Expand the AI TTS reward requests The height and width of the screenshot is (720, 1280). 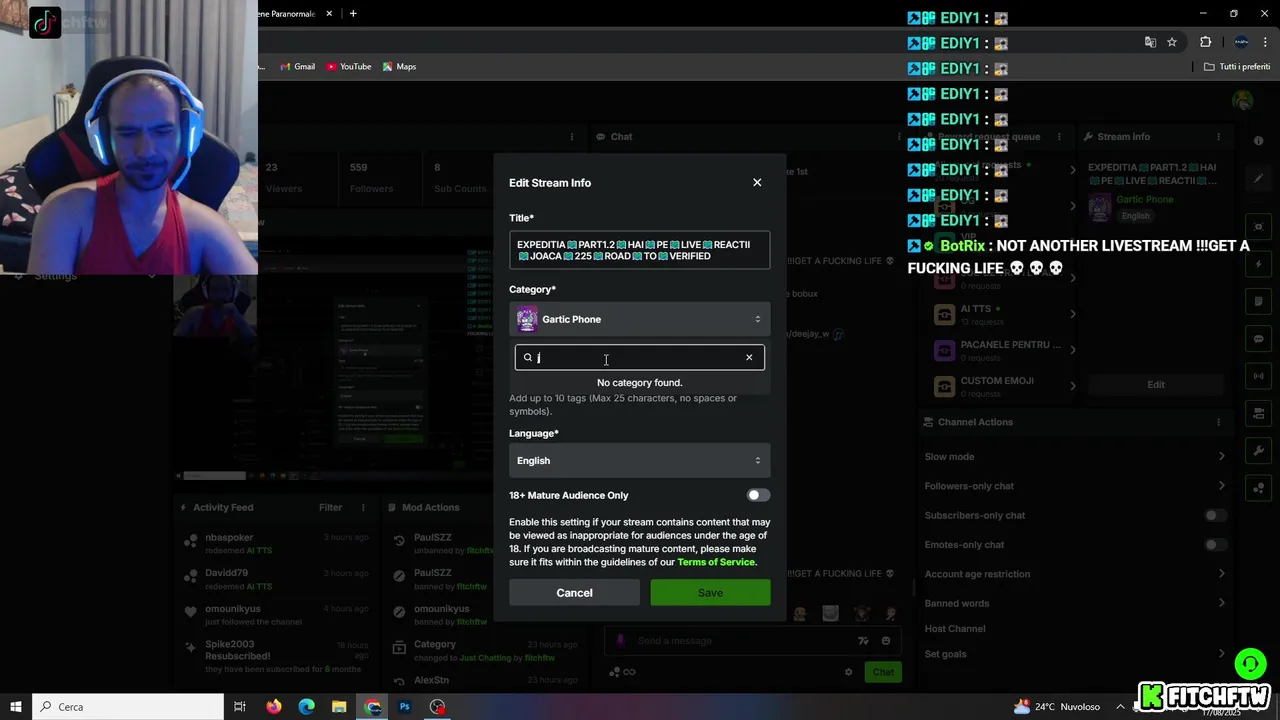pos(1073,314)
